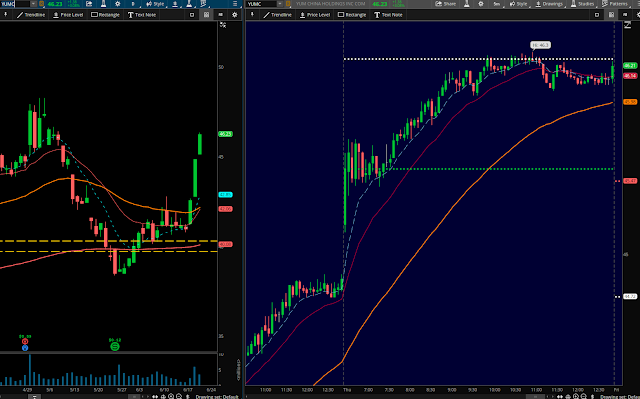Click the right chart pan arrows icon at bottom
This screenshot has height=399, width=640.
pyautogui.click(x=560, y=396)
